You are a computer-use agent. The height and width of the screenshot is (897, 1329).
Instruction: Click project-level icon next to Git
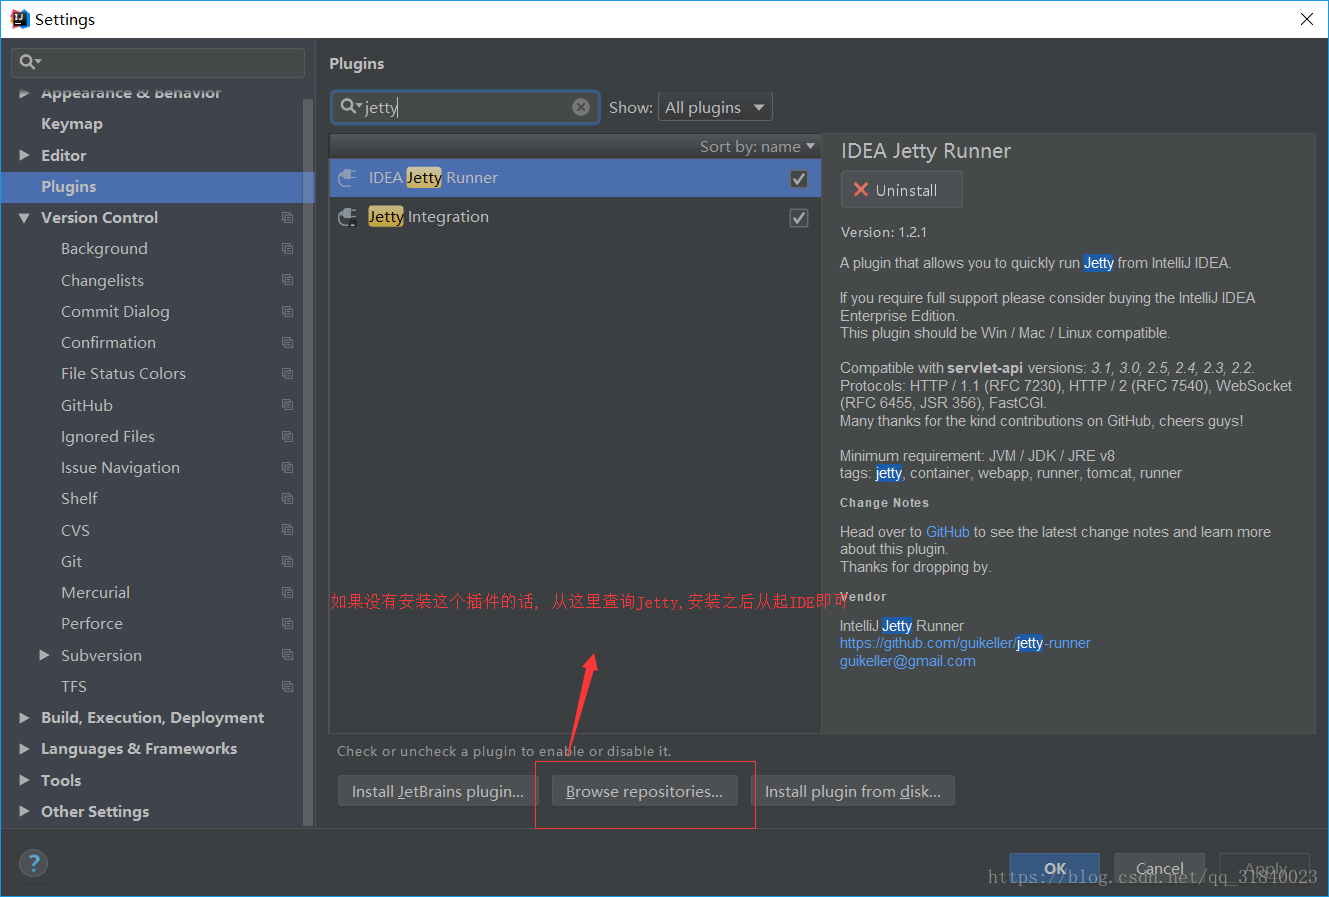tap(287, 561)
